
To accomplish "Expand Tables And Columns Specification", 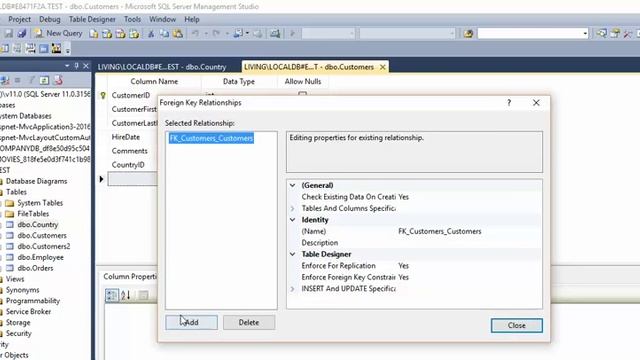I will (x=293, y=208).
